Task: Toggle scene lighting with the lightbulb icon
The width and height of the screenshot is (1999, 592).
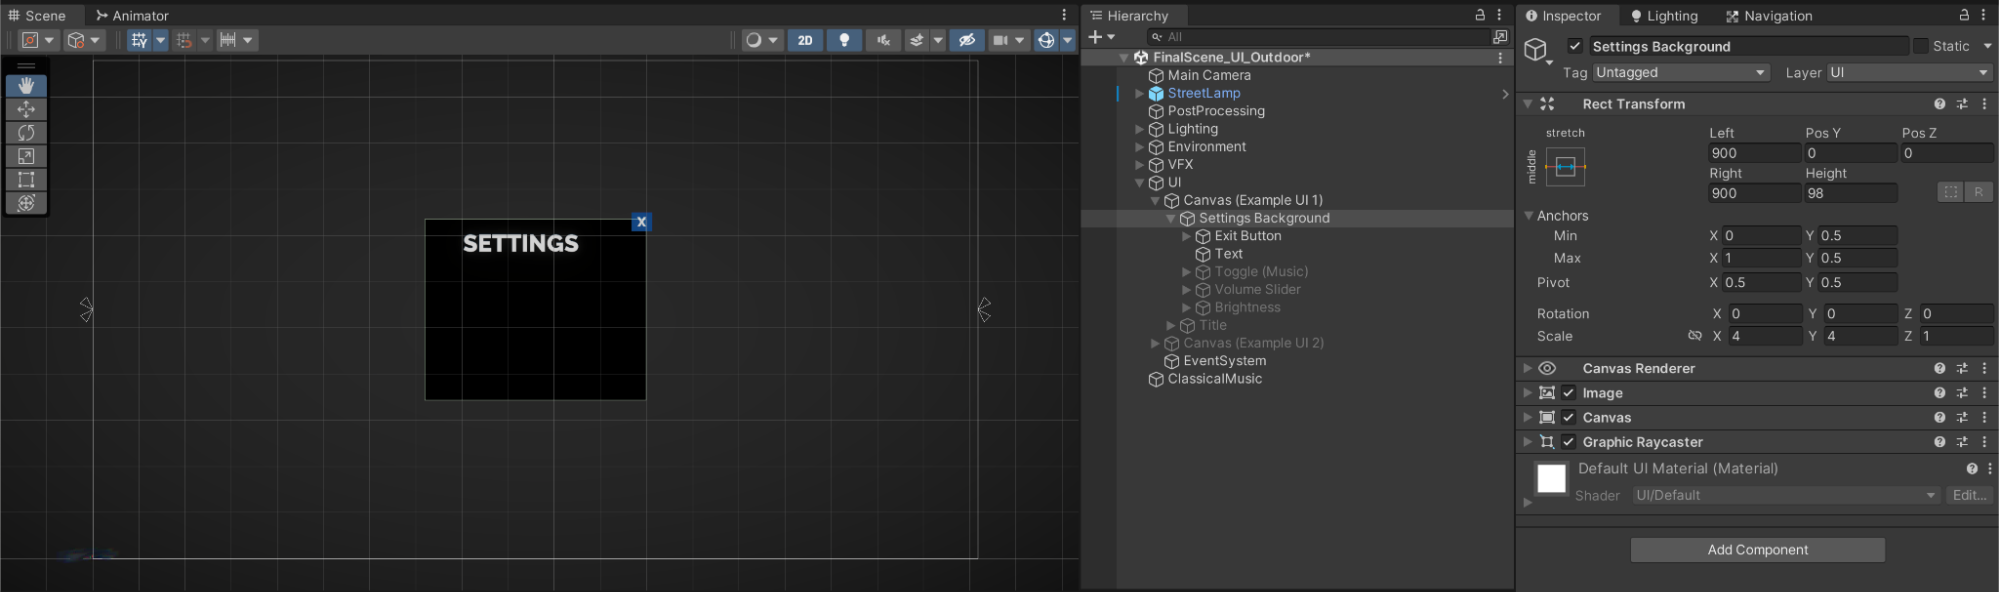Action: (844, 40)
